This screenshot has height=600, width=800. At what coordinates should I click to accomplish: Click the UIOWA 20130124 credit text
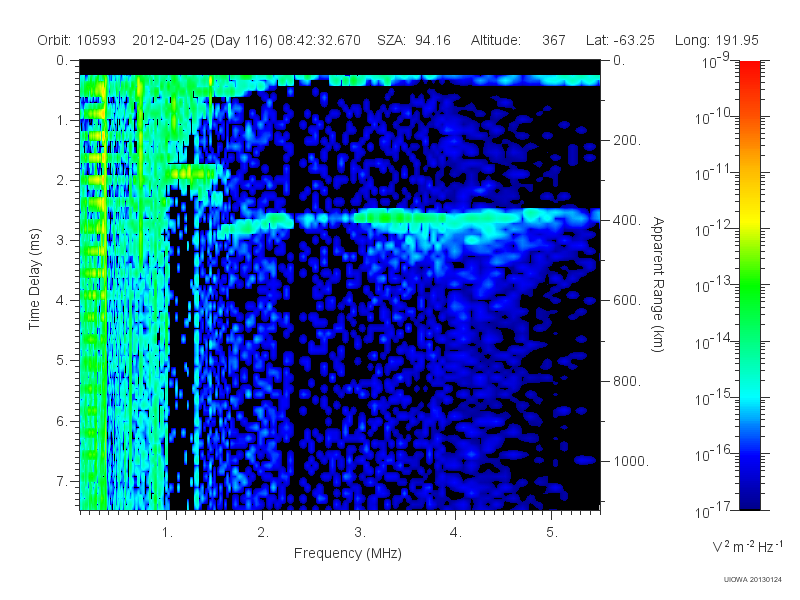tap(753, 579)
